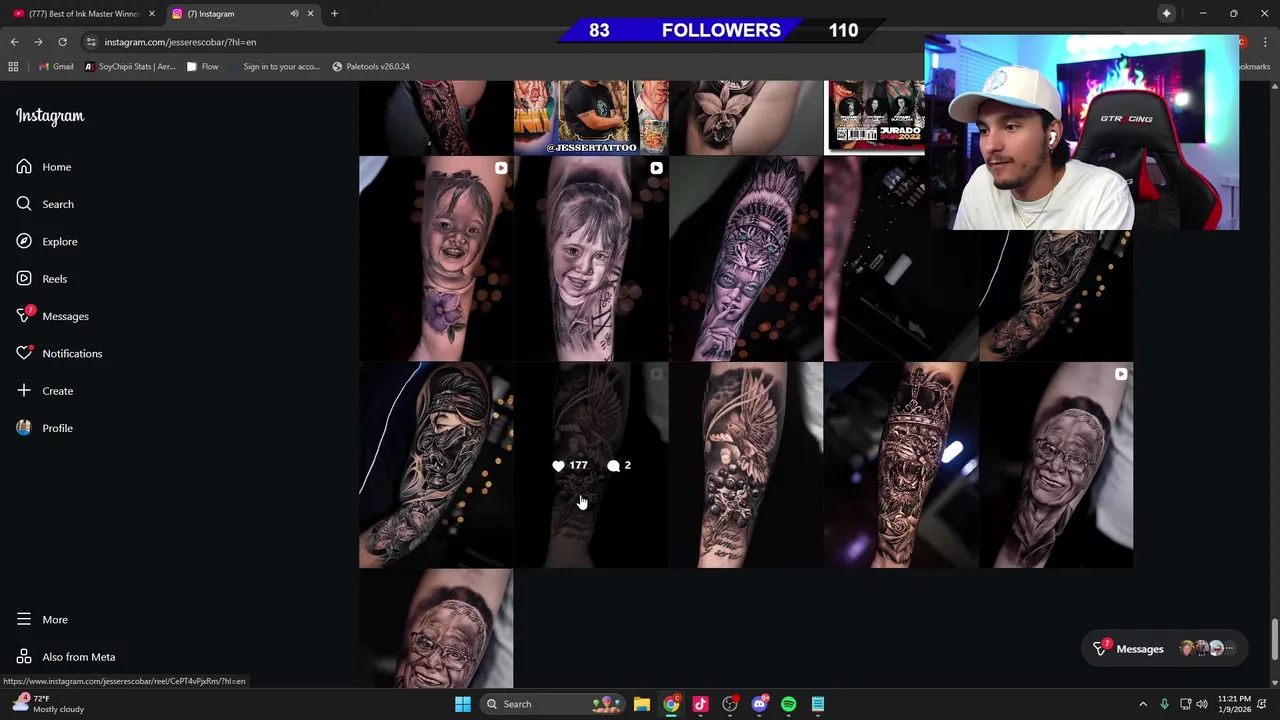Open the Instagram Search panel
This screenshot has width=1280, height=720.
[45, 204]
